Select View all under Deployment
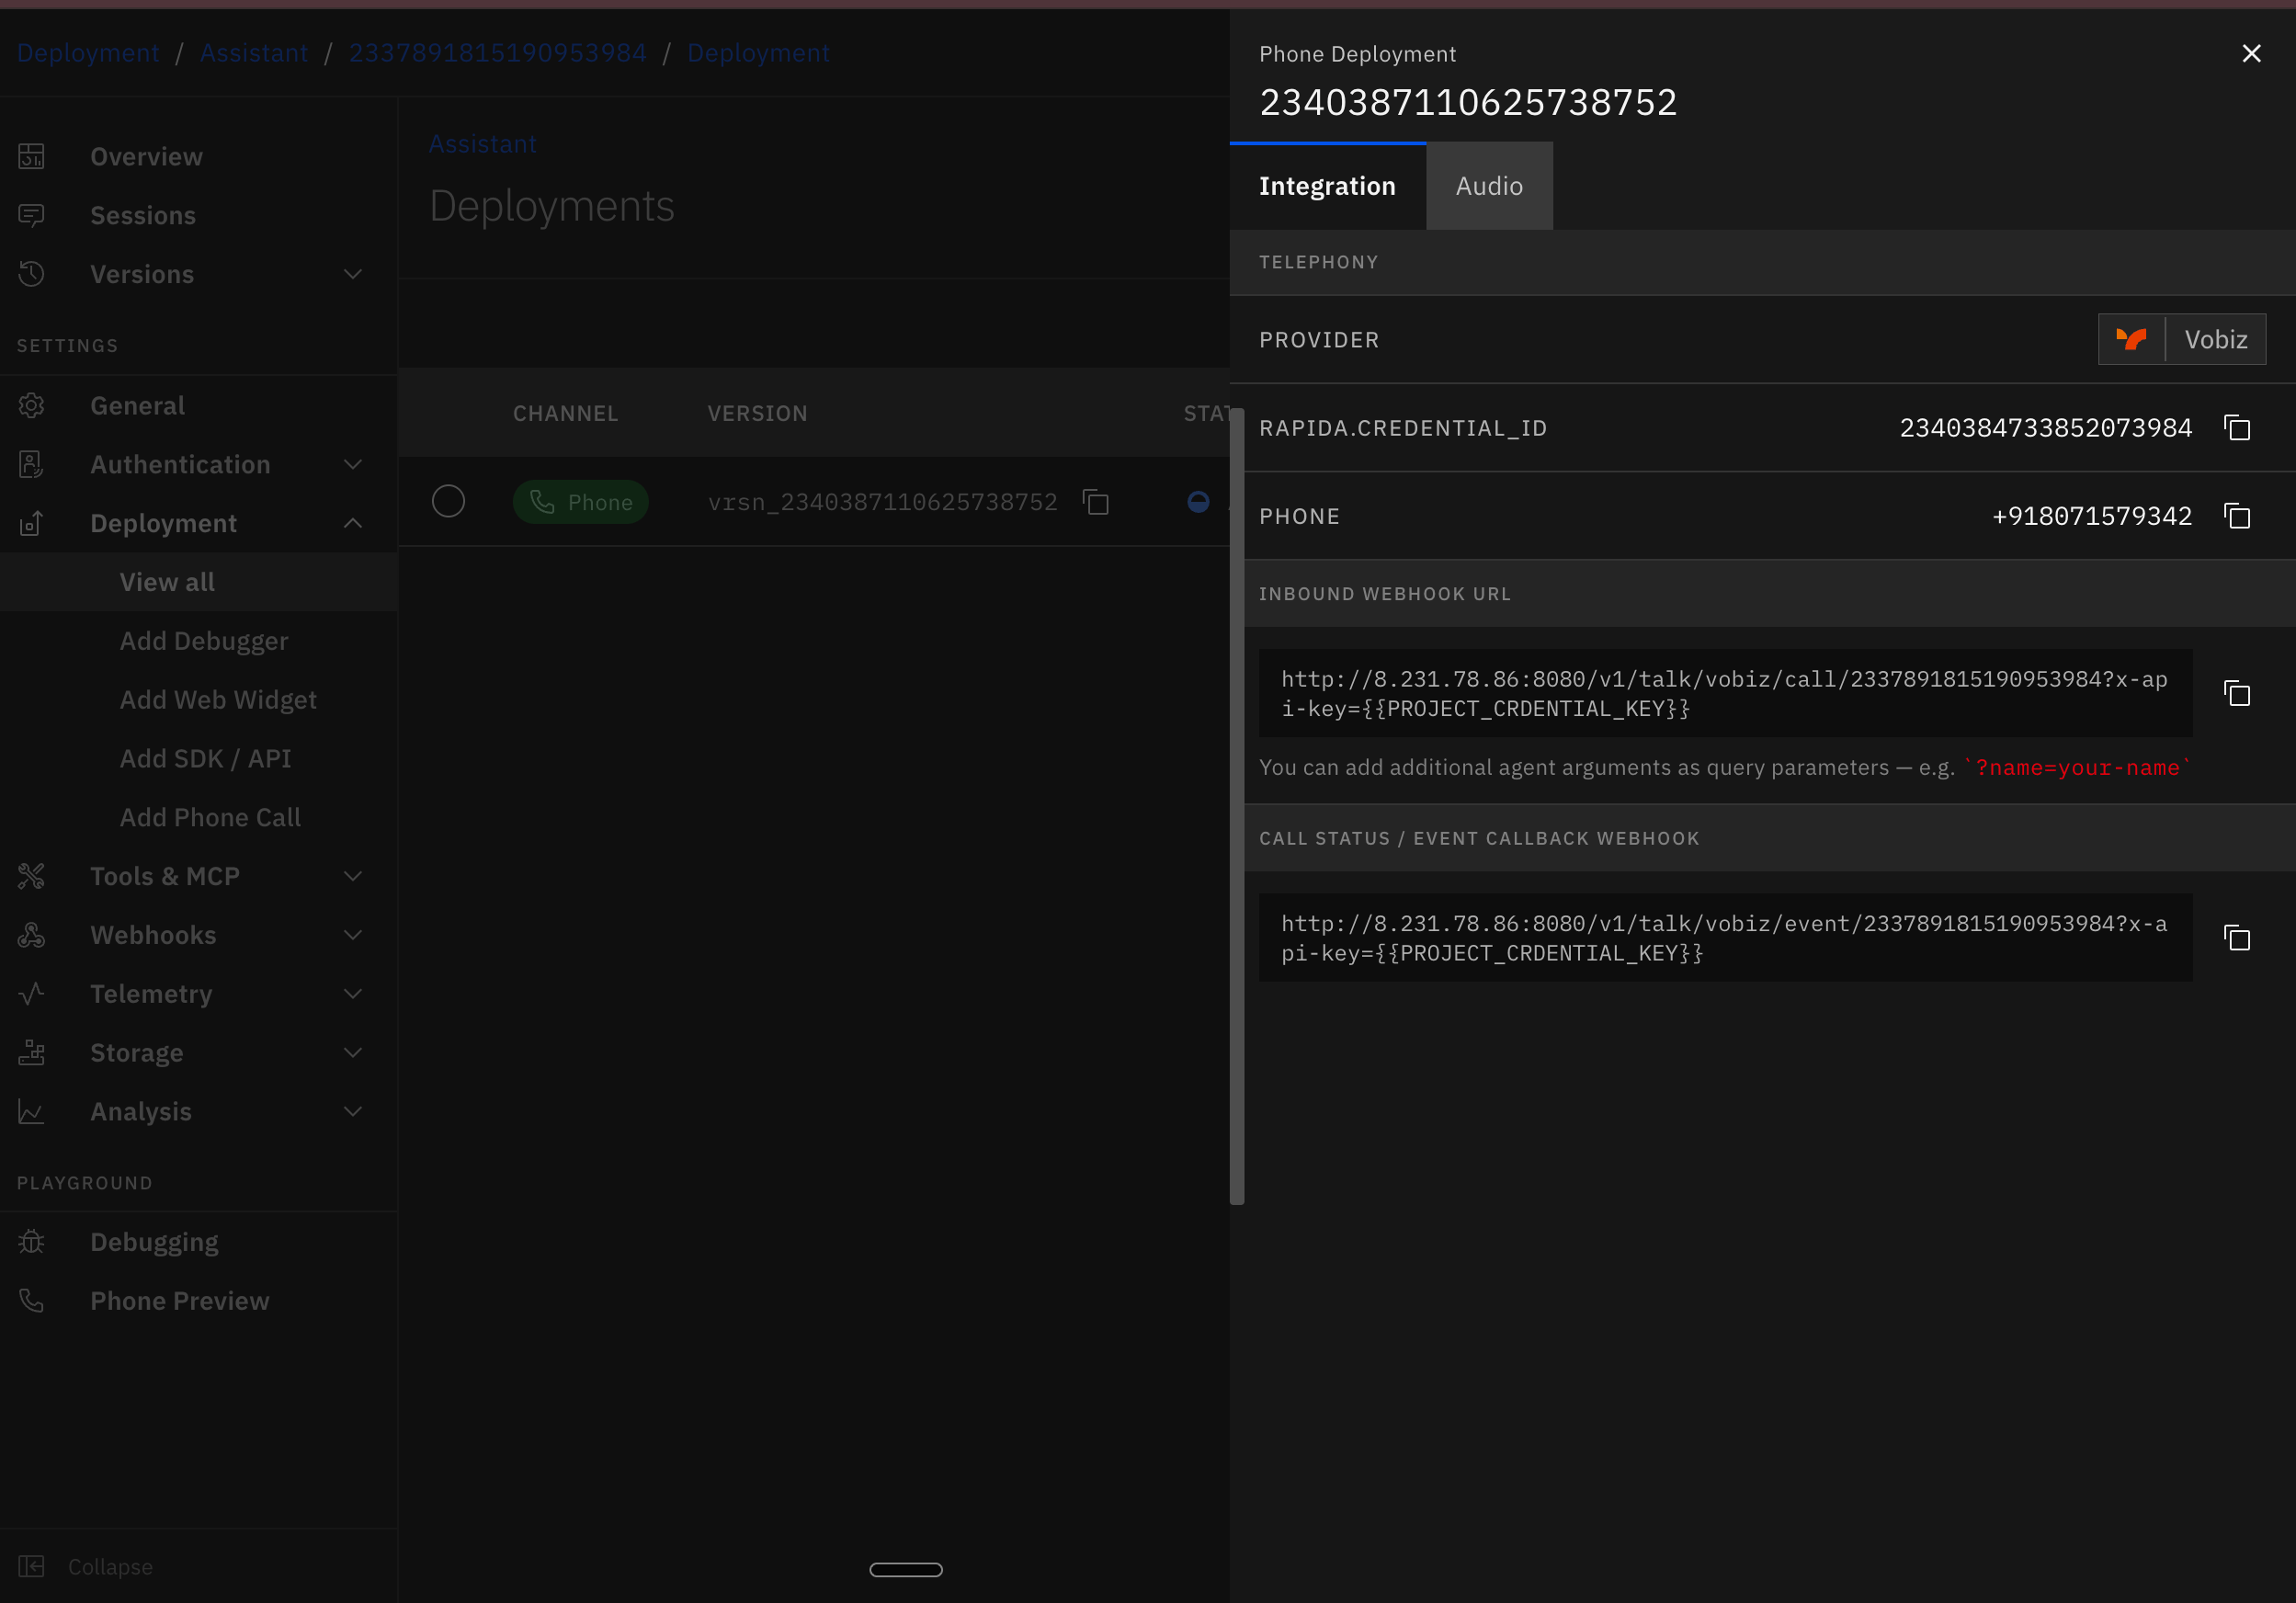2296x1603 pixels. click(198, 582)
